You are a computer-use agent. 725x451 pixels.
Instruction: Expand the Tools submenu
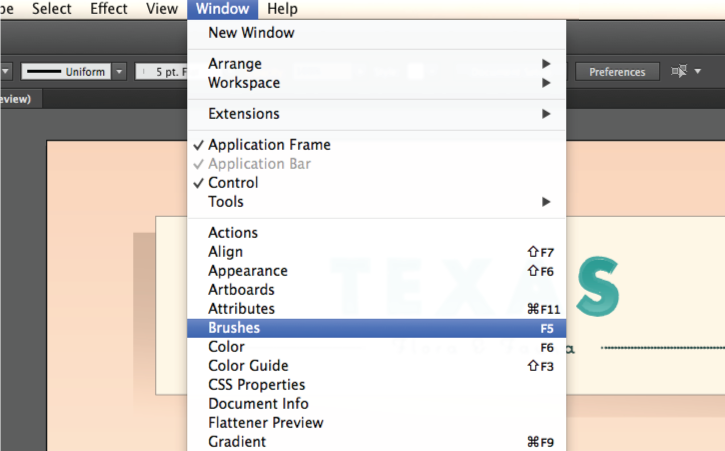coord(376,202)
